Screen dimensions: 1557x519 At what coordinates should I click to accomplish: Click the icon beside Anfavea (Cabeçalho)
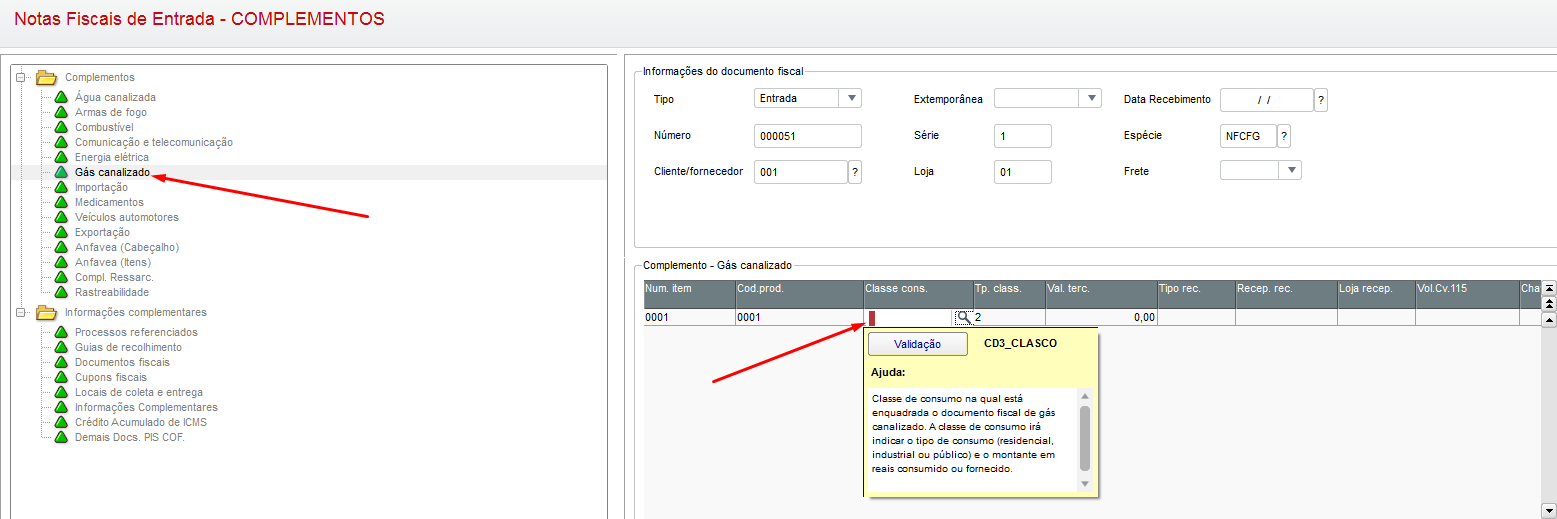(61, 247)
